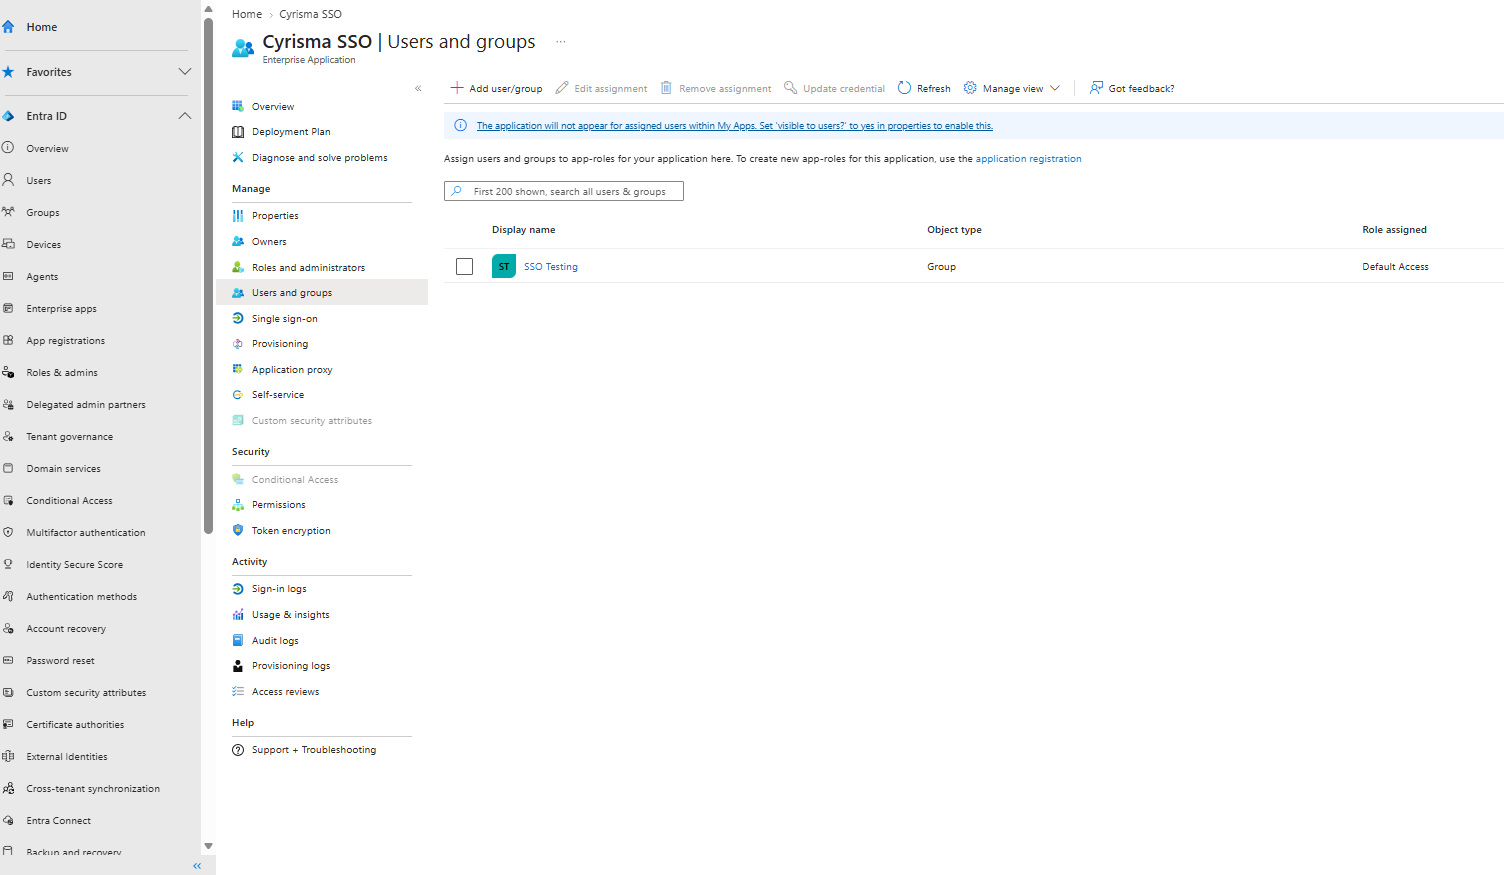Click Got feedback? button
This screenshot has width=1504, height=875.
tap(1132, 88)
